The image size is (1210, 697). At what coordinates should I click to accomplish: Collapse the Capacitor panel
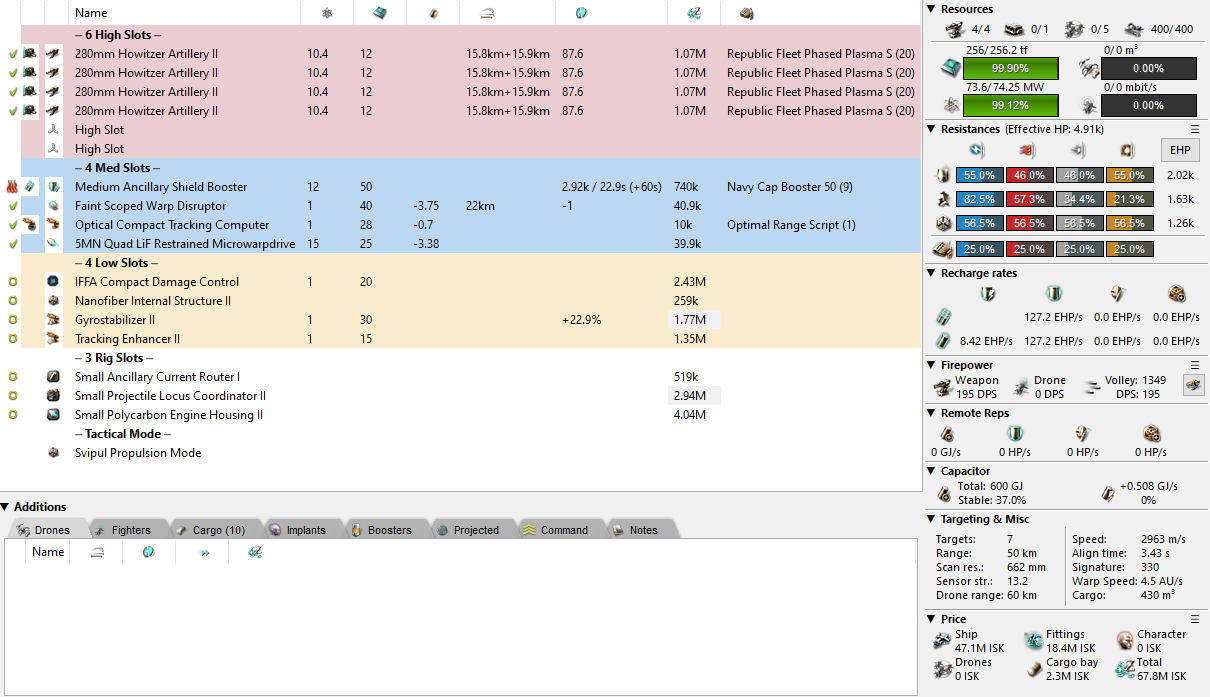[932, 471]
